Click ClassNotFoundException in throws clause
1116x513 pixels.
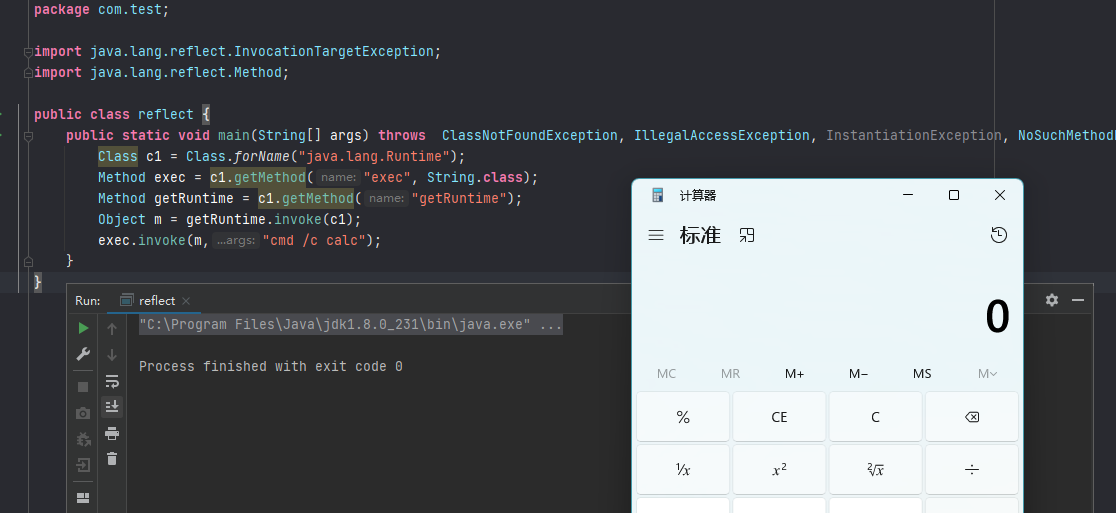pos(530,135)
